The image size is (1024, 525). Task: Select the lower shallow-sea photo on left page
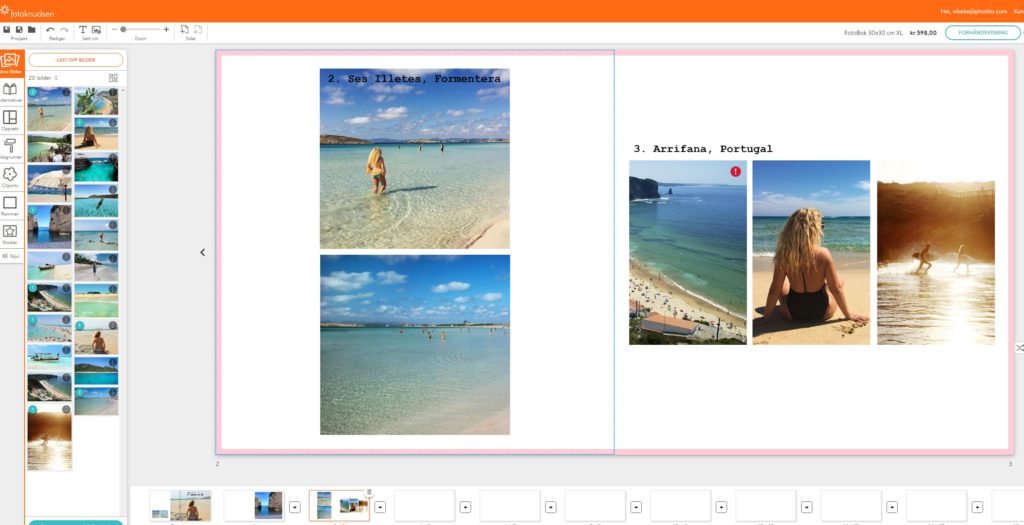tap(415, 345)
